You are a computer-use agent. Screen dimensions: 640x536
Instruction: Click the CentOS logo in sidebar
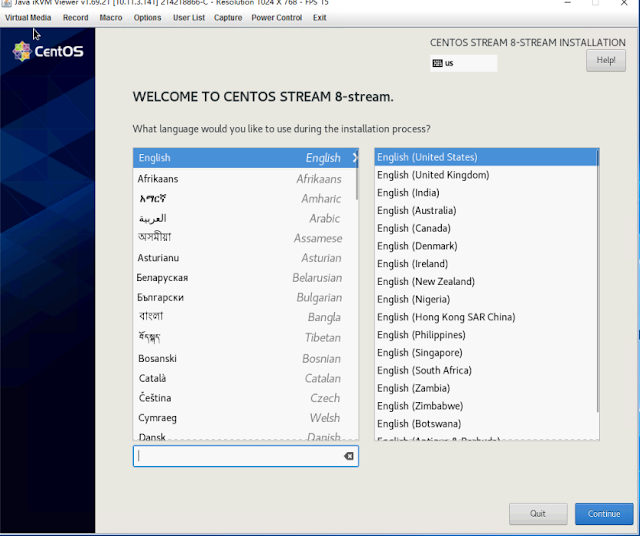(48, 51)
